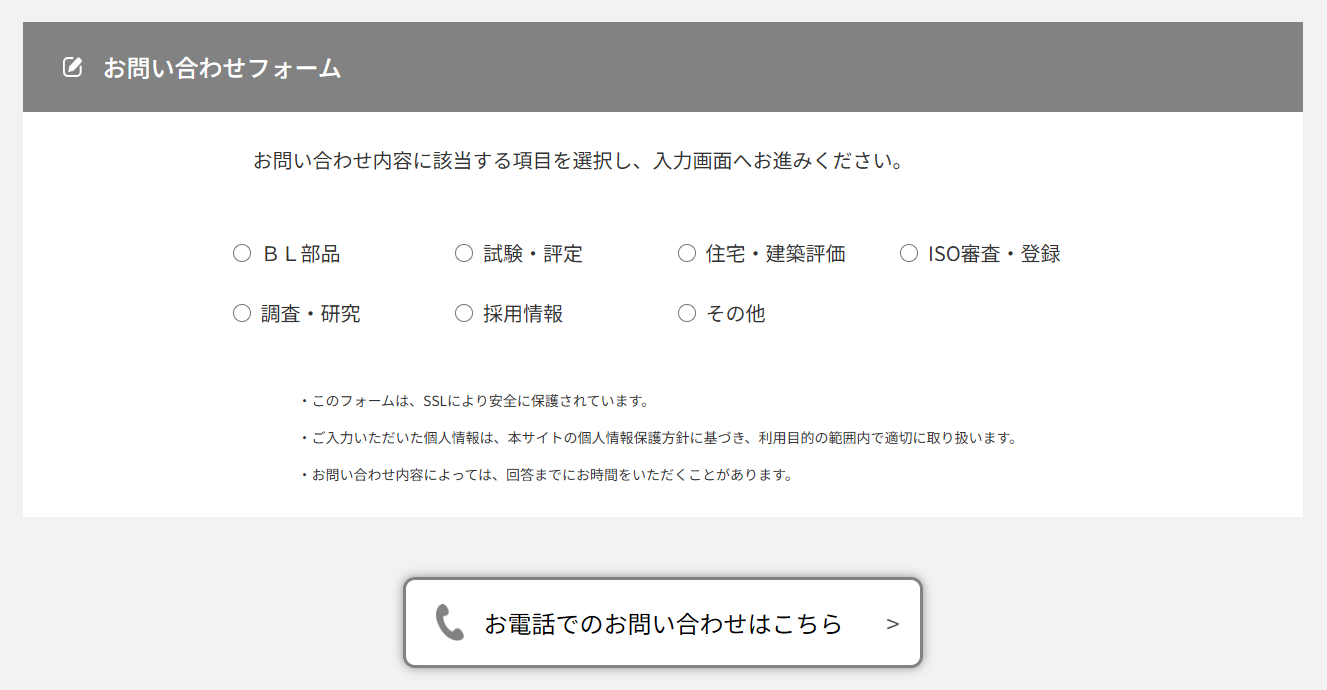Image resolution: width=1327 pixels, height=690 pixels.
Task: Click the 個人情報保護方針 privacy notice line
Action: 659,438
